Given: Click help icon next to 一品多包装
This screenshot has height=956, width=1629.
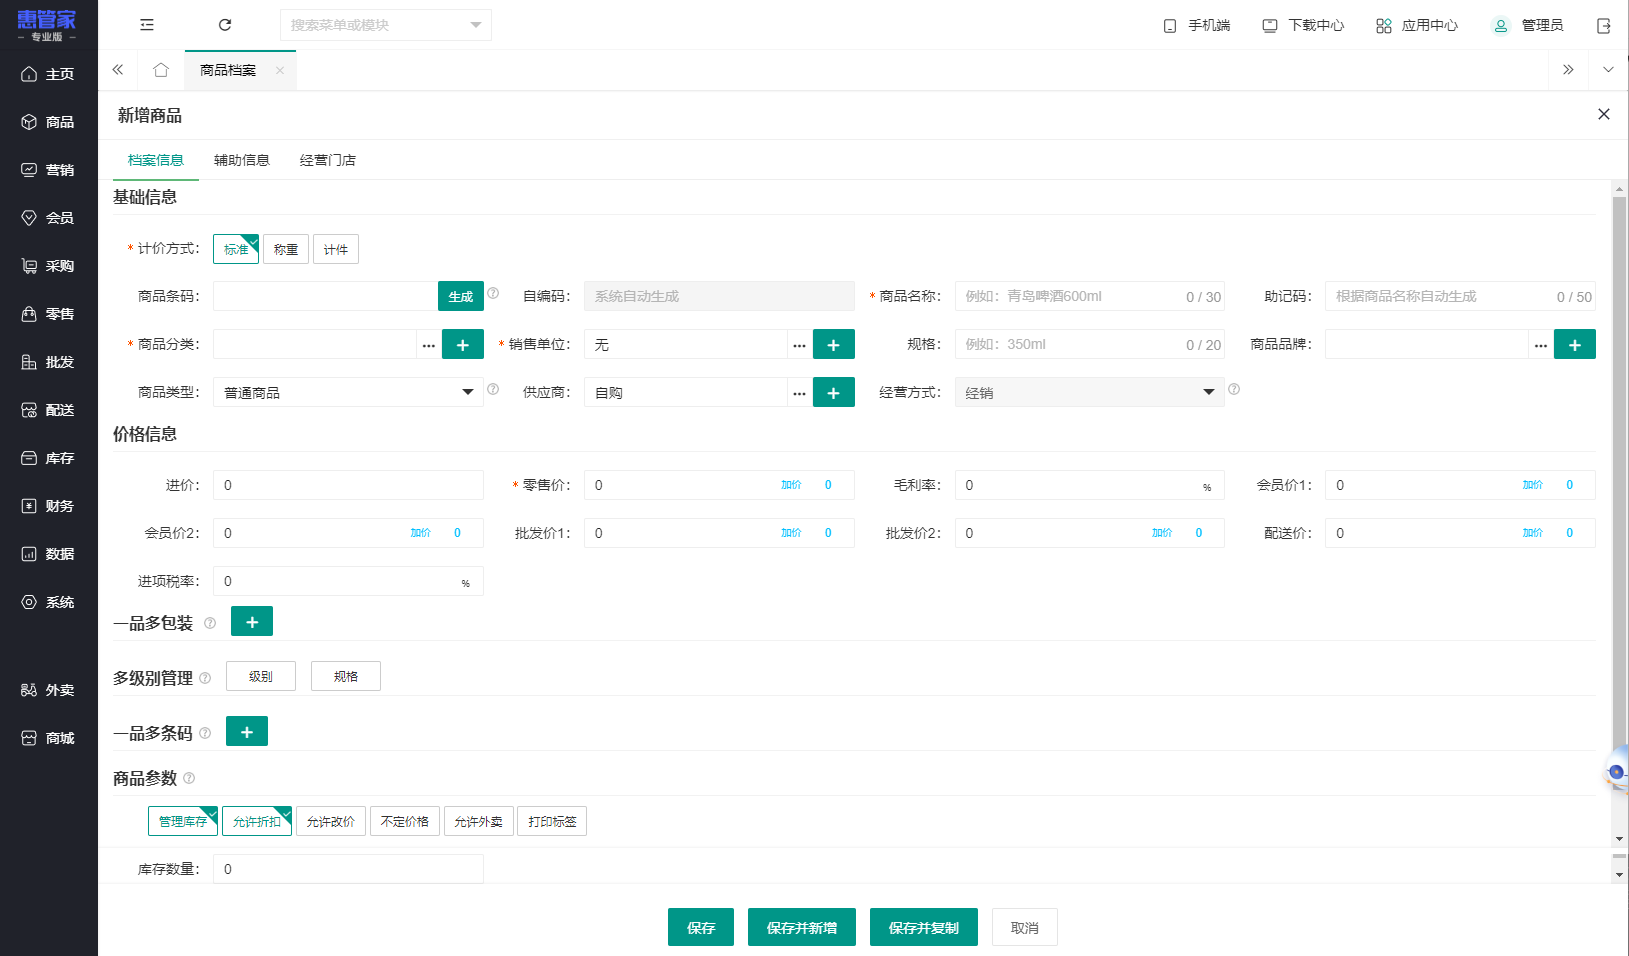Looking at the screenshot, I should coord(210,623).
